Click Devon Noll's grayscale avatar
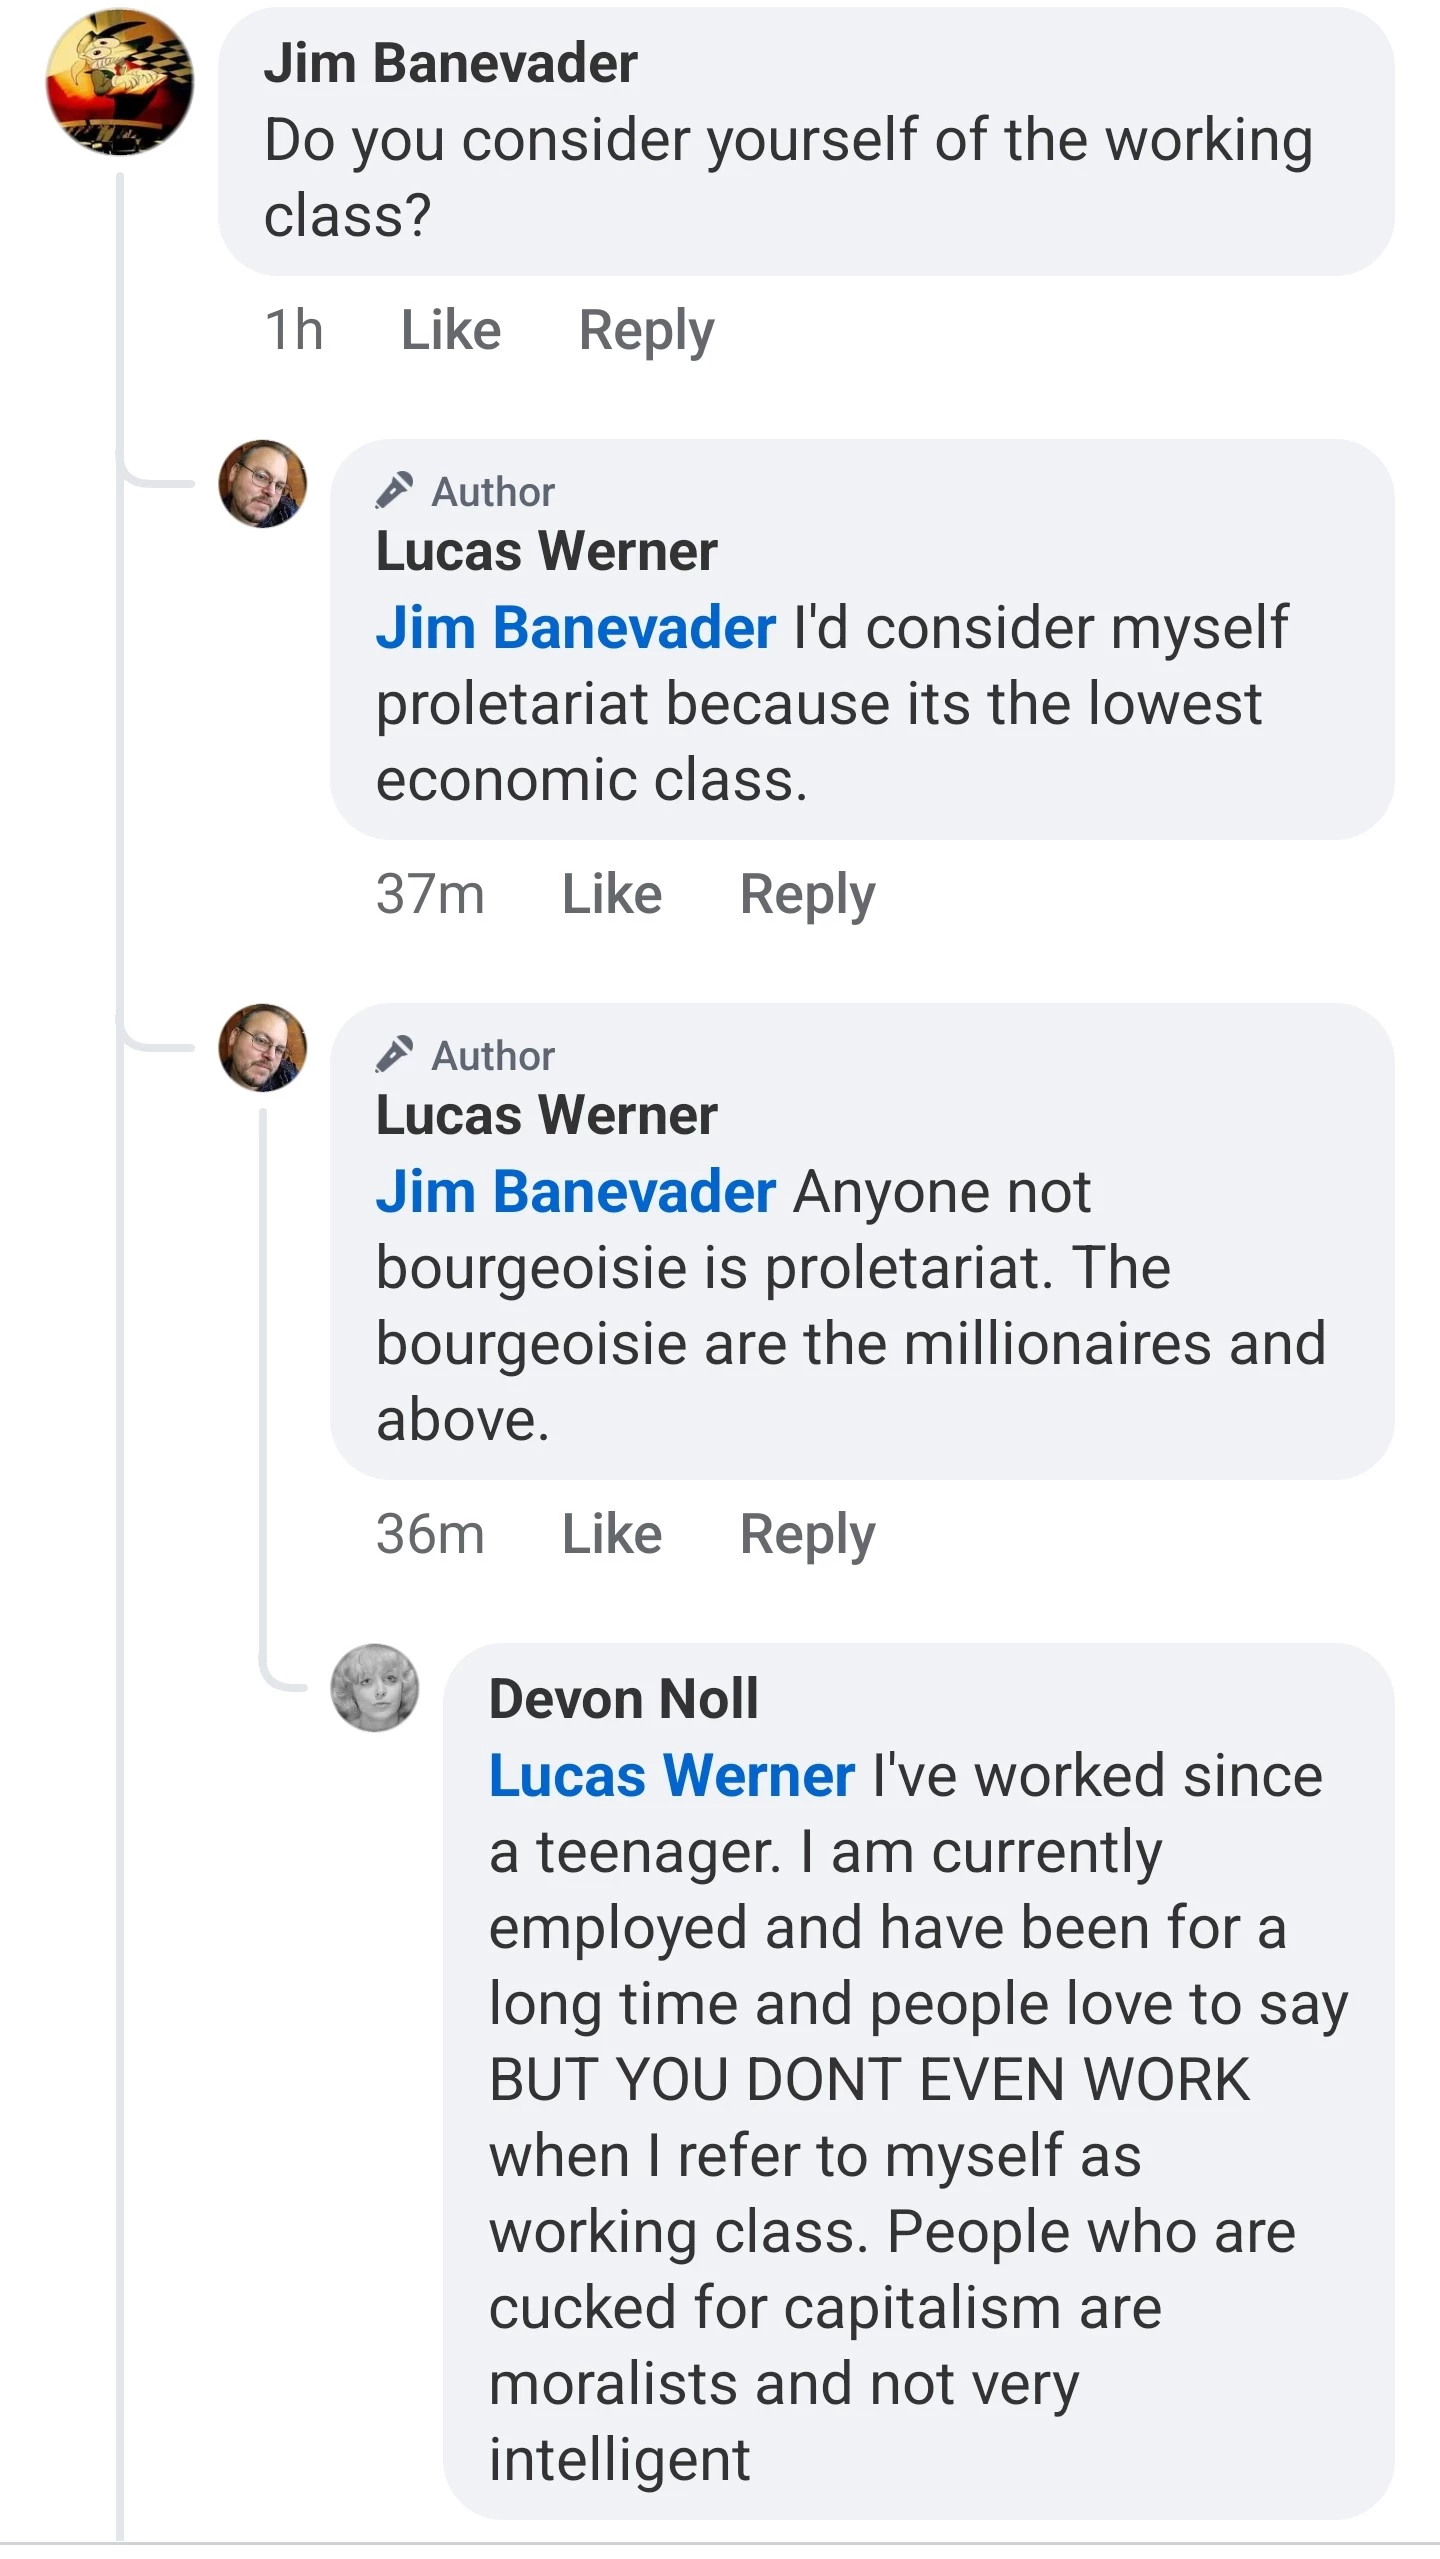This screenshot has width=1440, height=2559. pos(375,1687)
